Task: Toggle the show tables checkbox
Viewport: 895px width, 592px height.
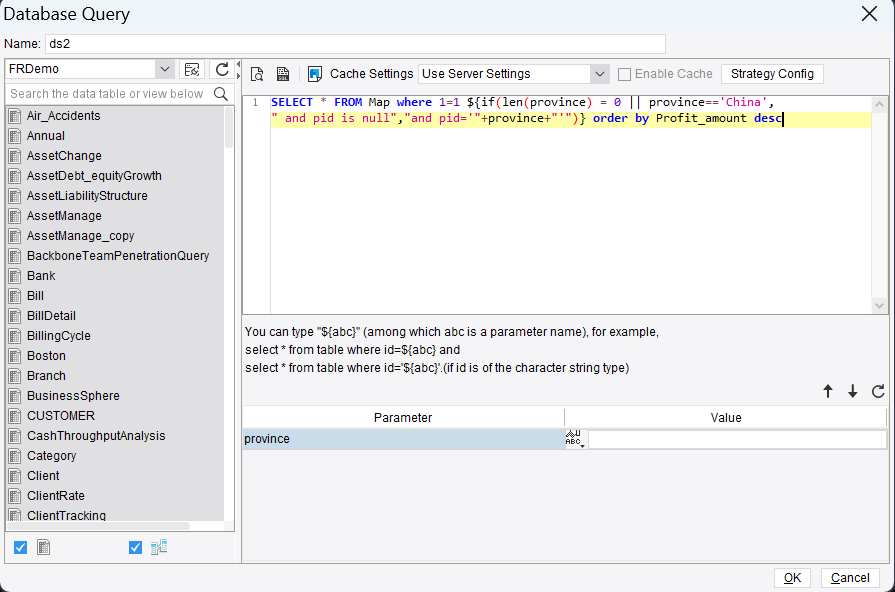Action: click(x=21, y=547)
